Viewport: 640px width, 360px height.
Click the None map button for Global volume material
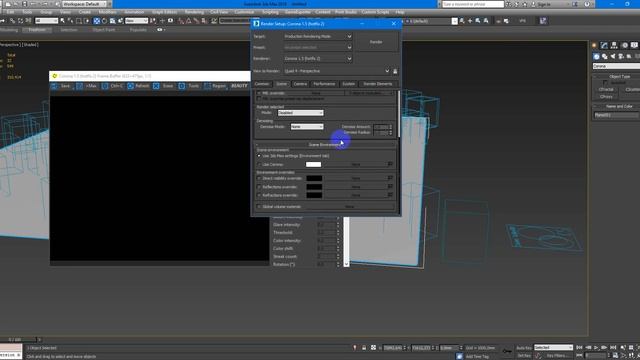pyautogui.click(x=349, y=207)
